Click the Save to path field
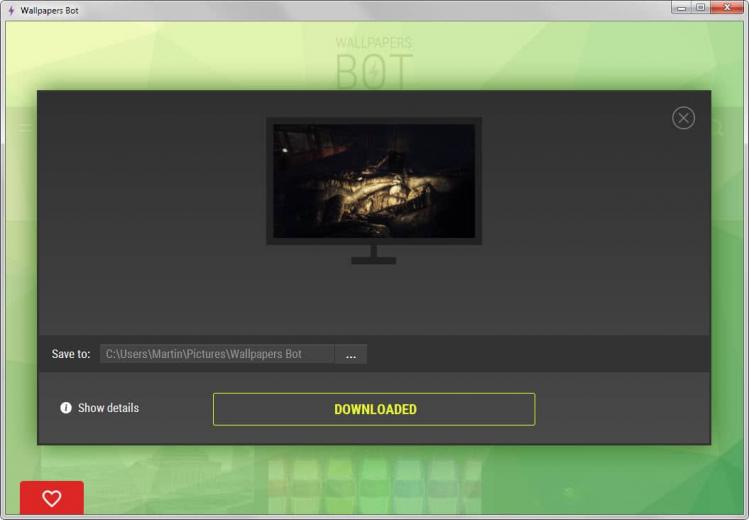 tap(217, 354)
